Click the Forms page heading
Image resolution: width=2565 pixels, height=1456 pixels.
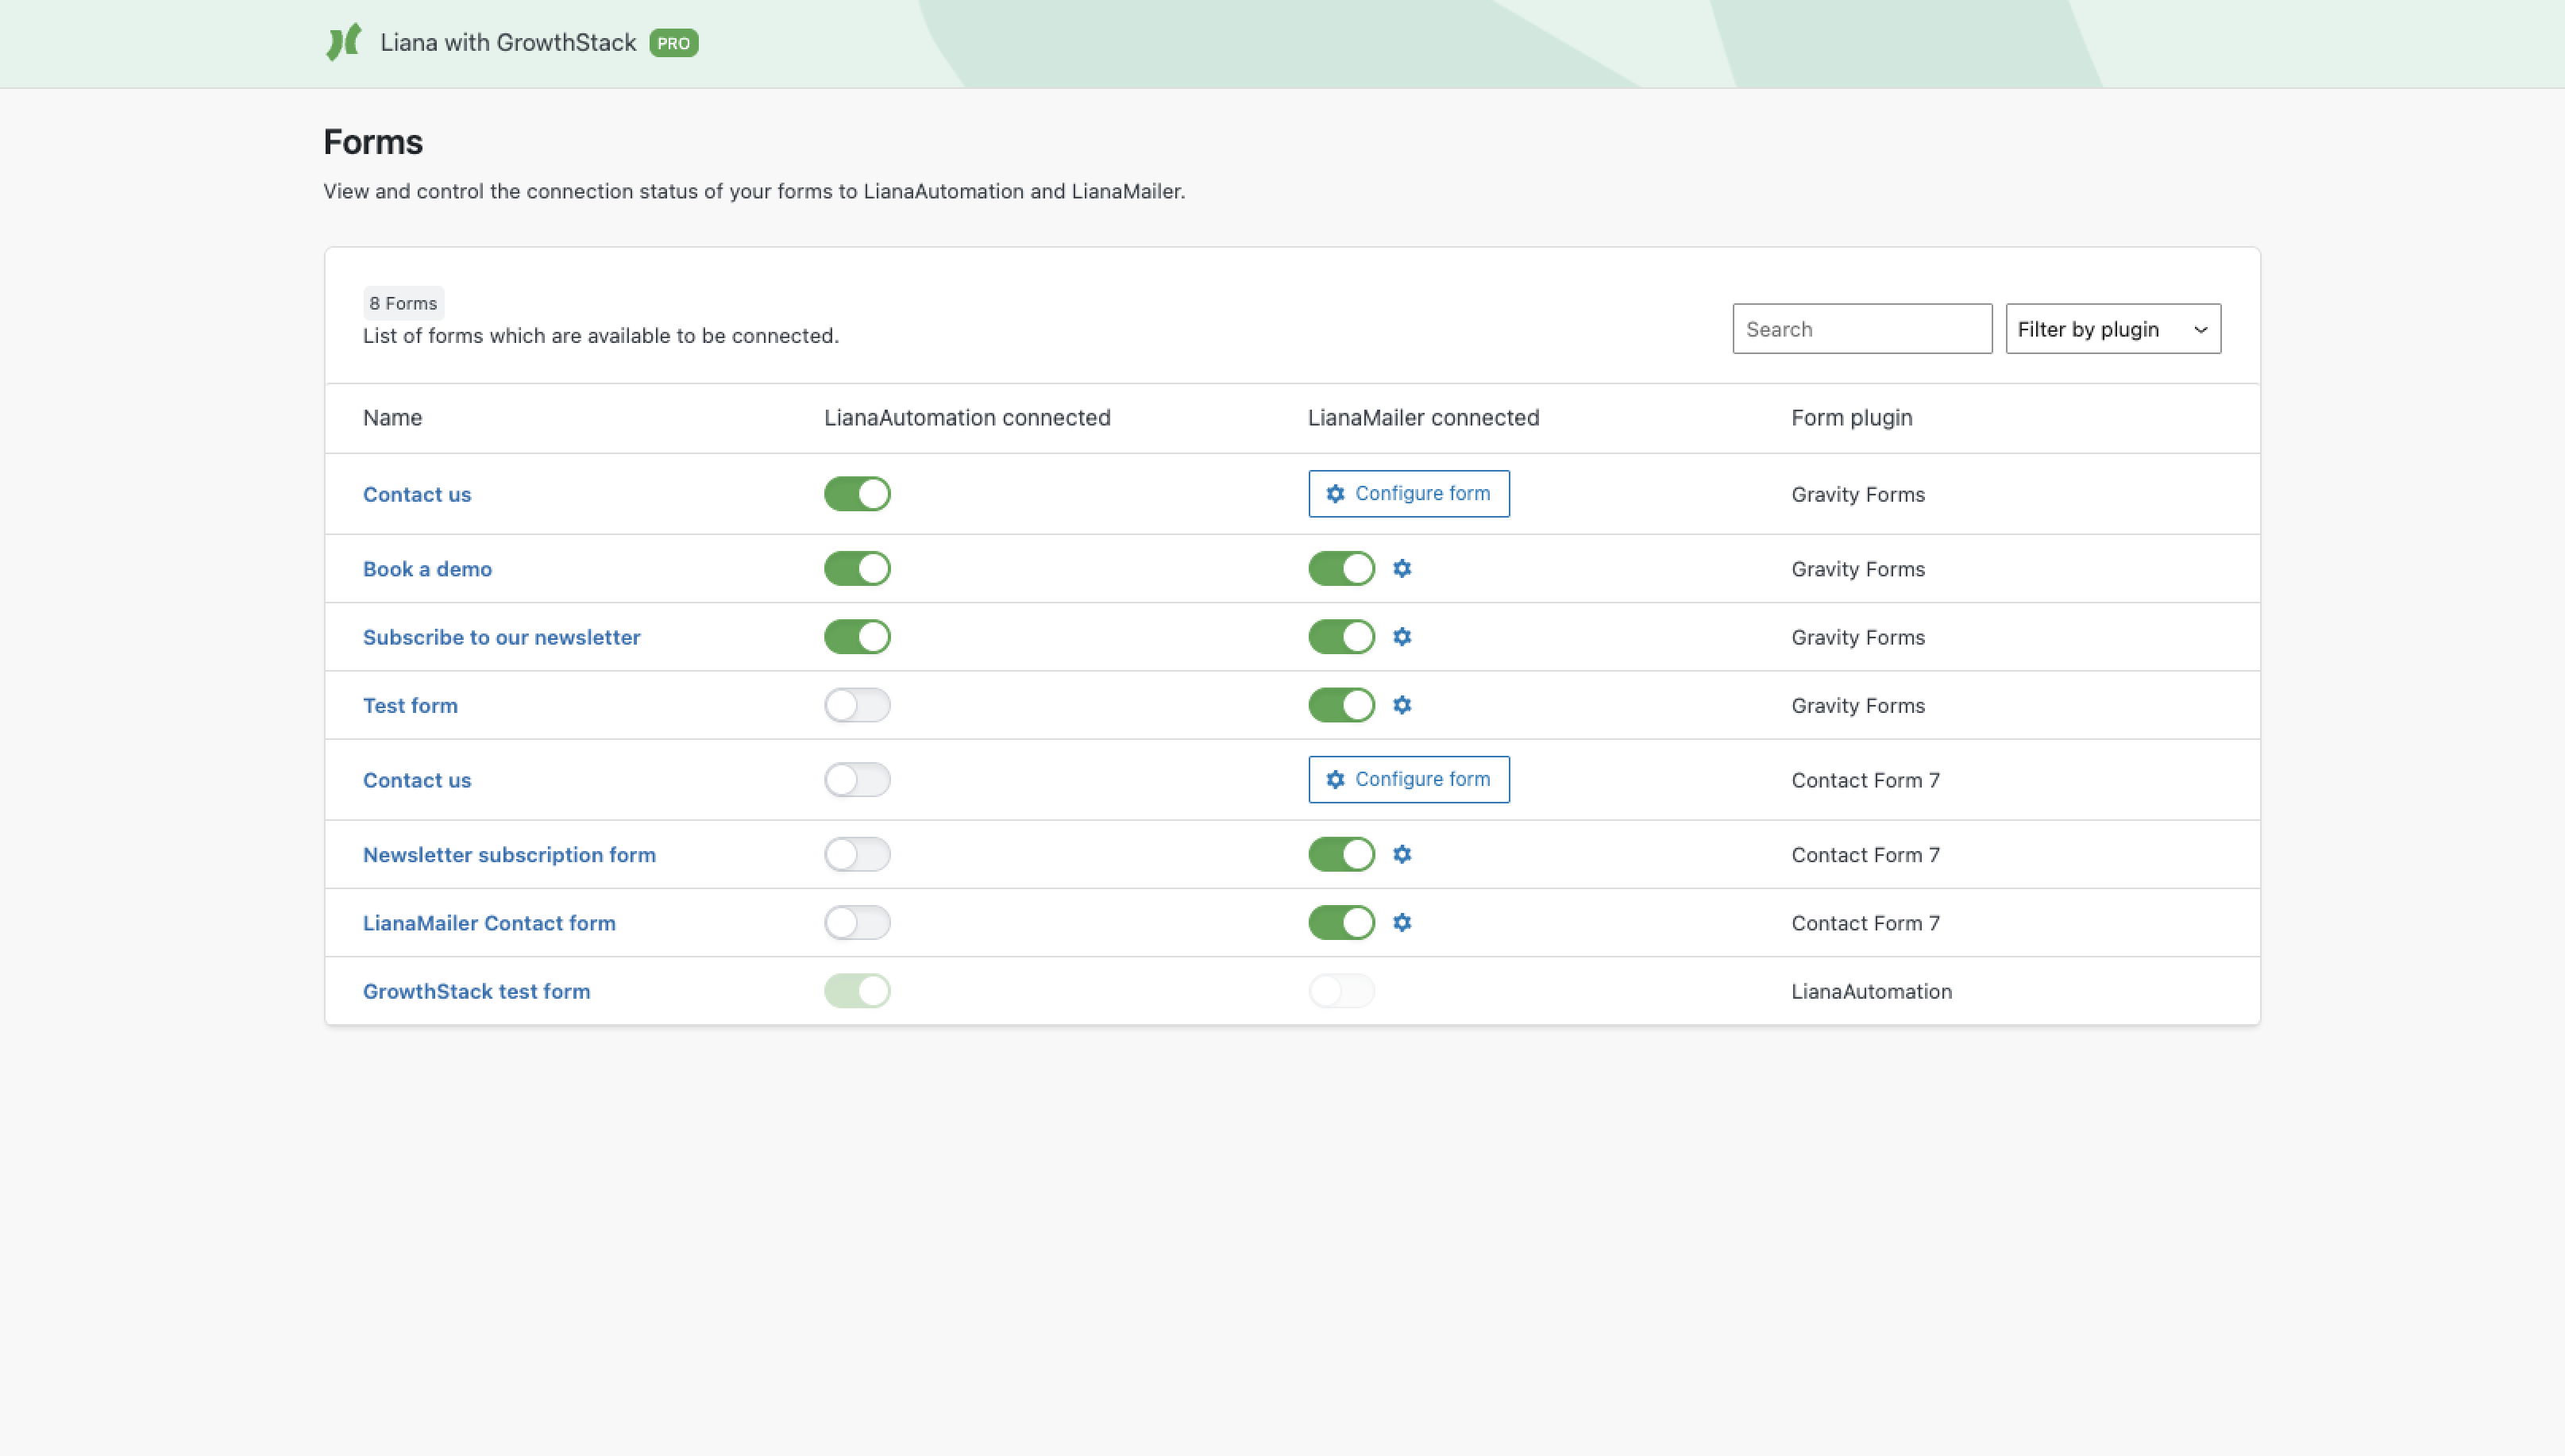[373, 142]
